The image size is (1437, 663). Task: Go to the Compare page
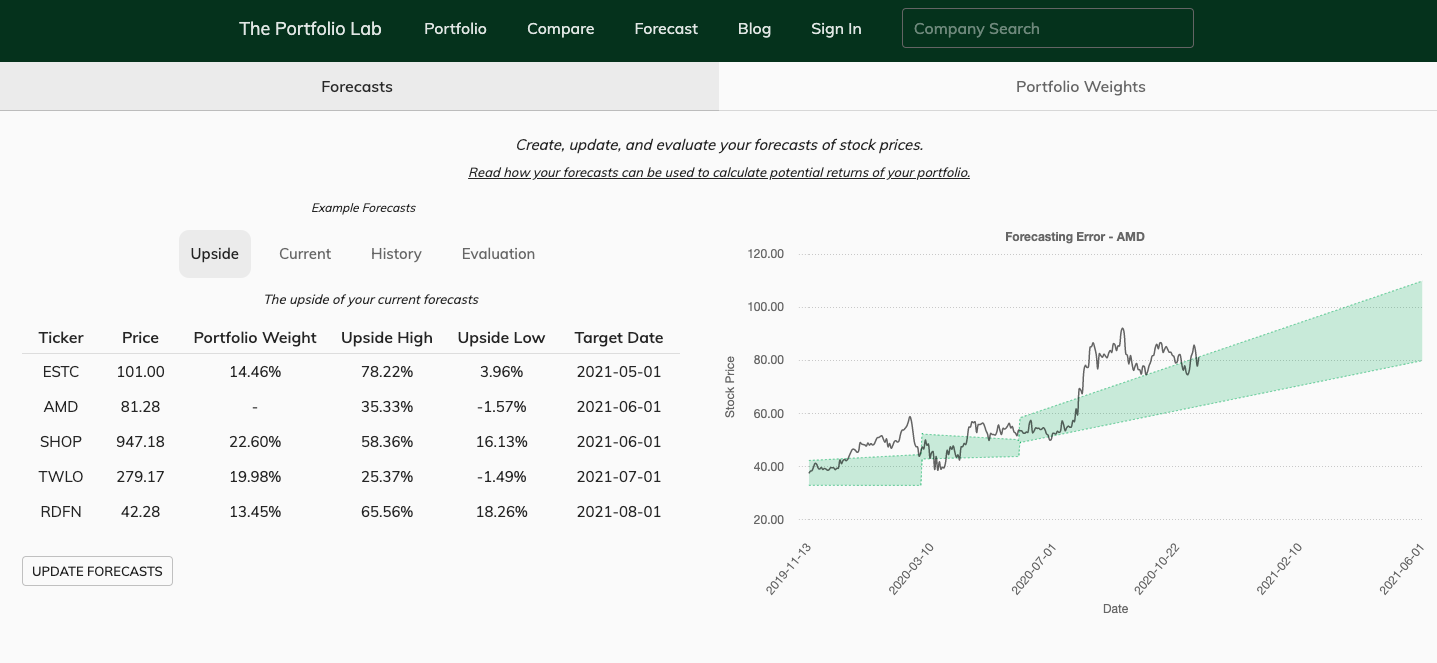click(x=560, y=29)
